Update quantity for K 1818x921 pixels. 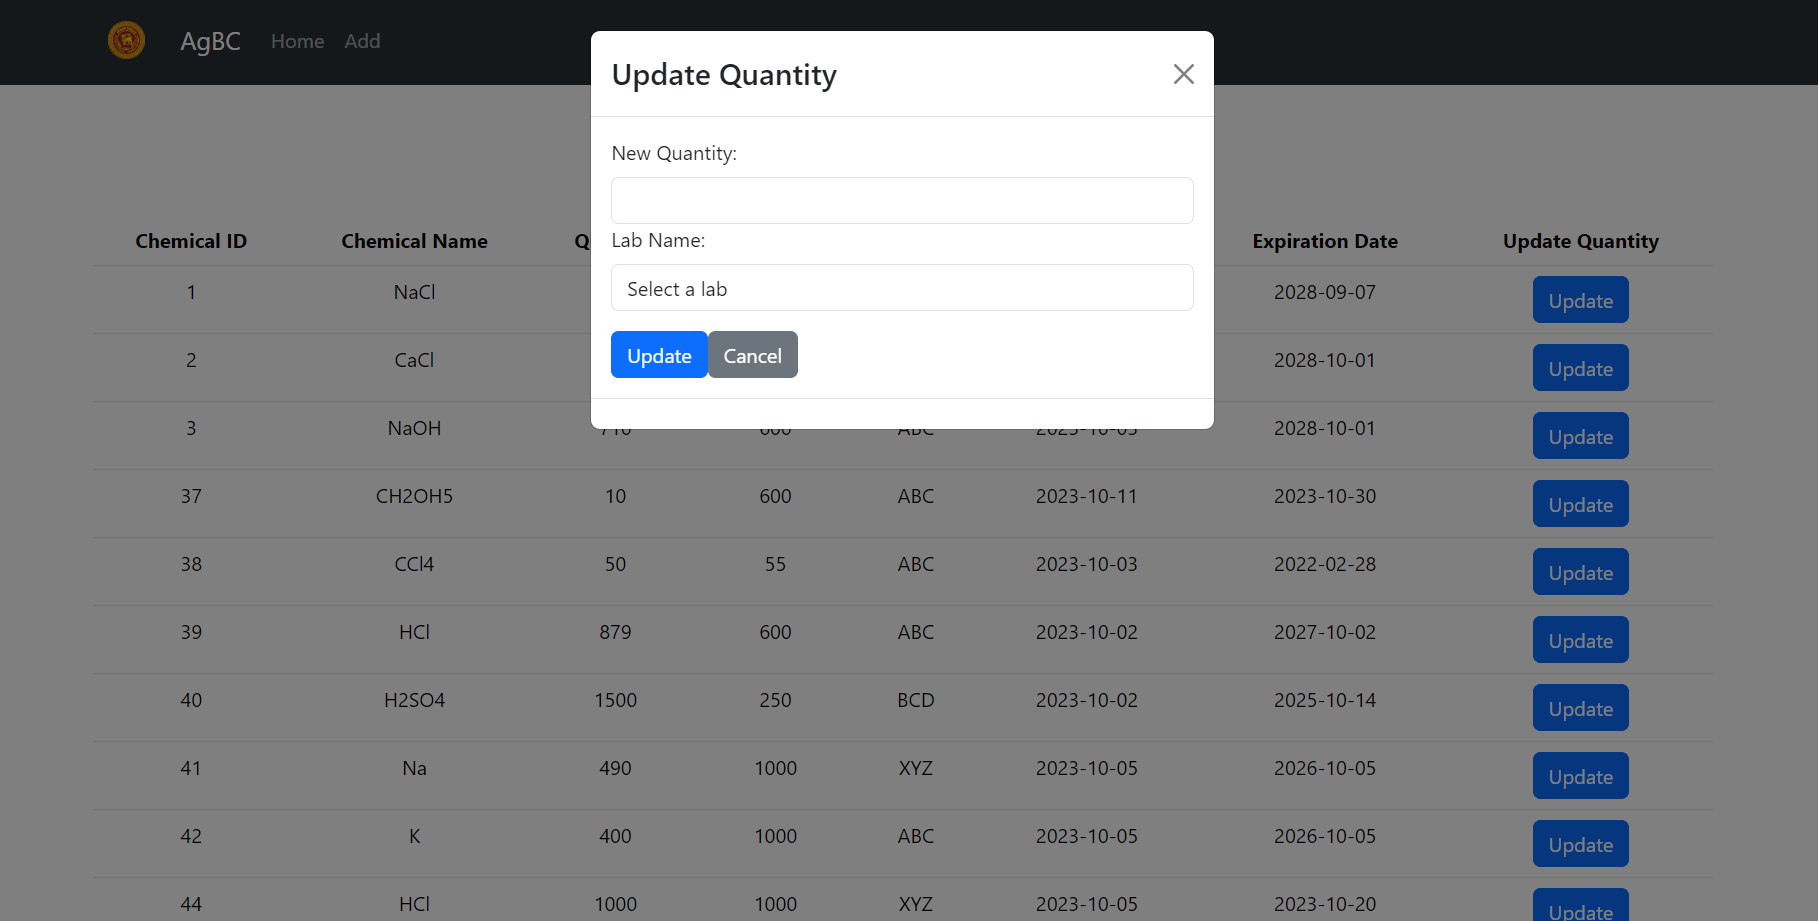[x=1580, y=843]
